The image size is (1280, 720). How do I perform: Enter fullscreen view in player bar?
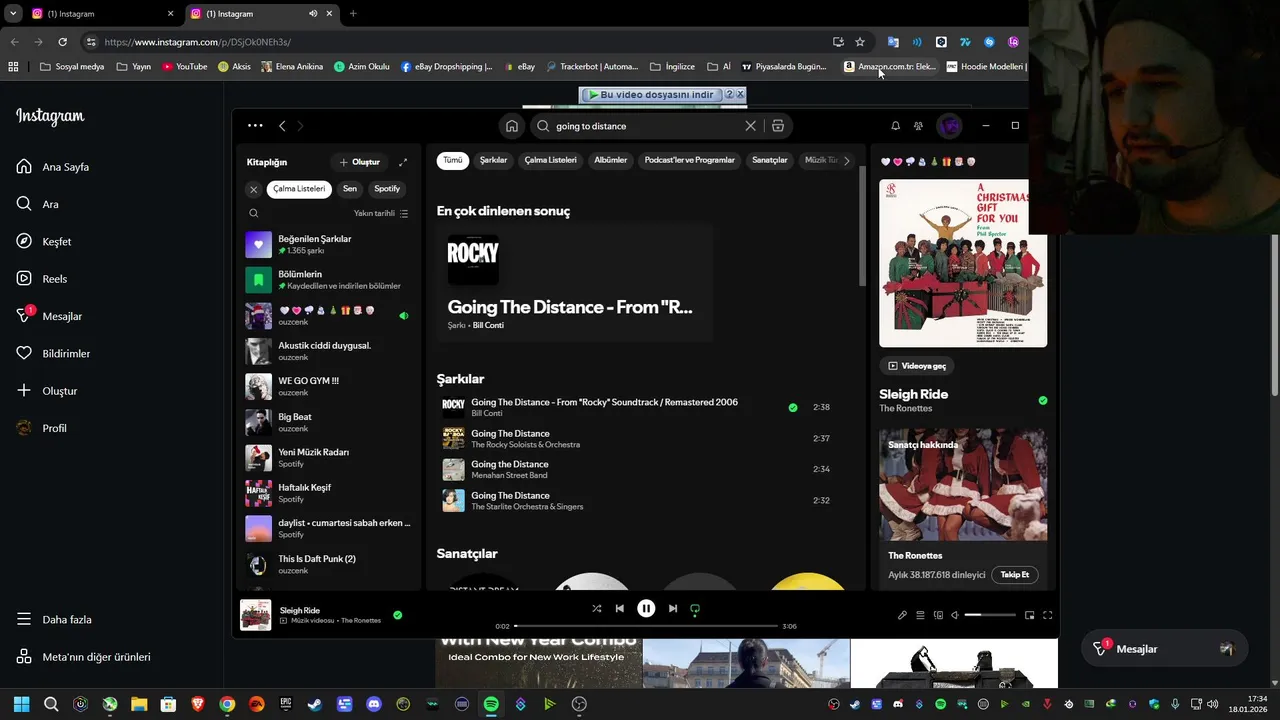point(1048,615)
